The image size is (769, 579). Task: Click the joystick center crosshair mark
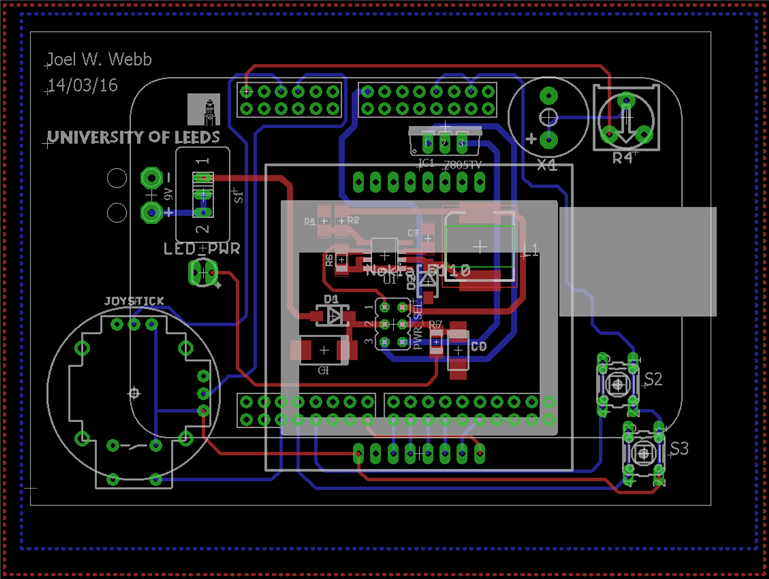pos(134,393)
